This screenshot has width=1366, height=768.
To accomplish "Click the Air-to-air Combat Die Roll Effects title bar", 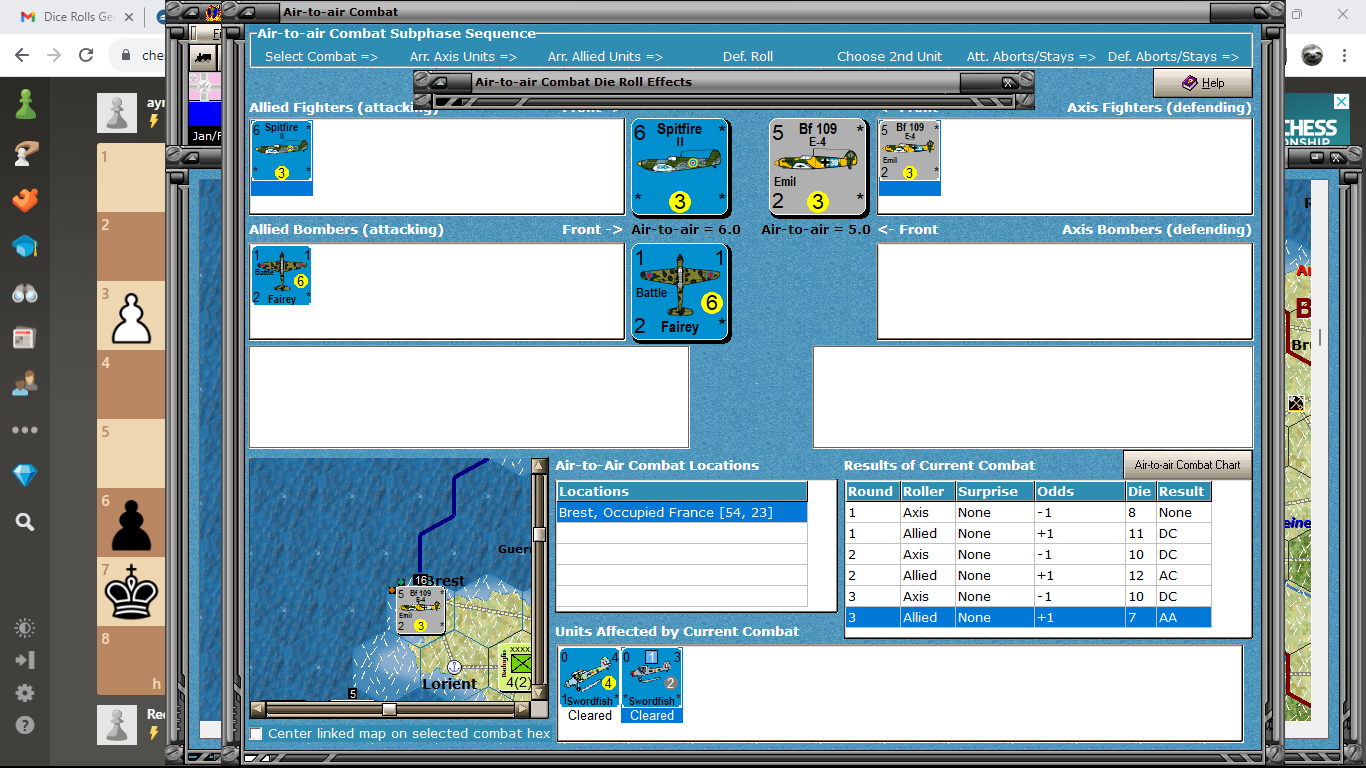I will pyautogui.click(x=723, y=82).
